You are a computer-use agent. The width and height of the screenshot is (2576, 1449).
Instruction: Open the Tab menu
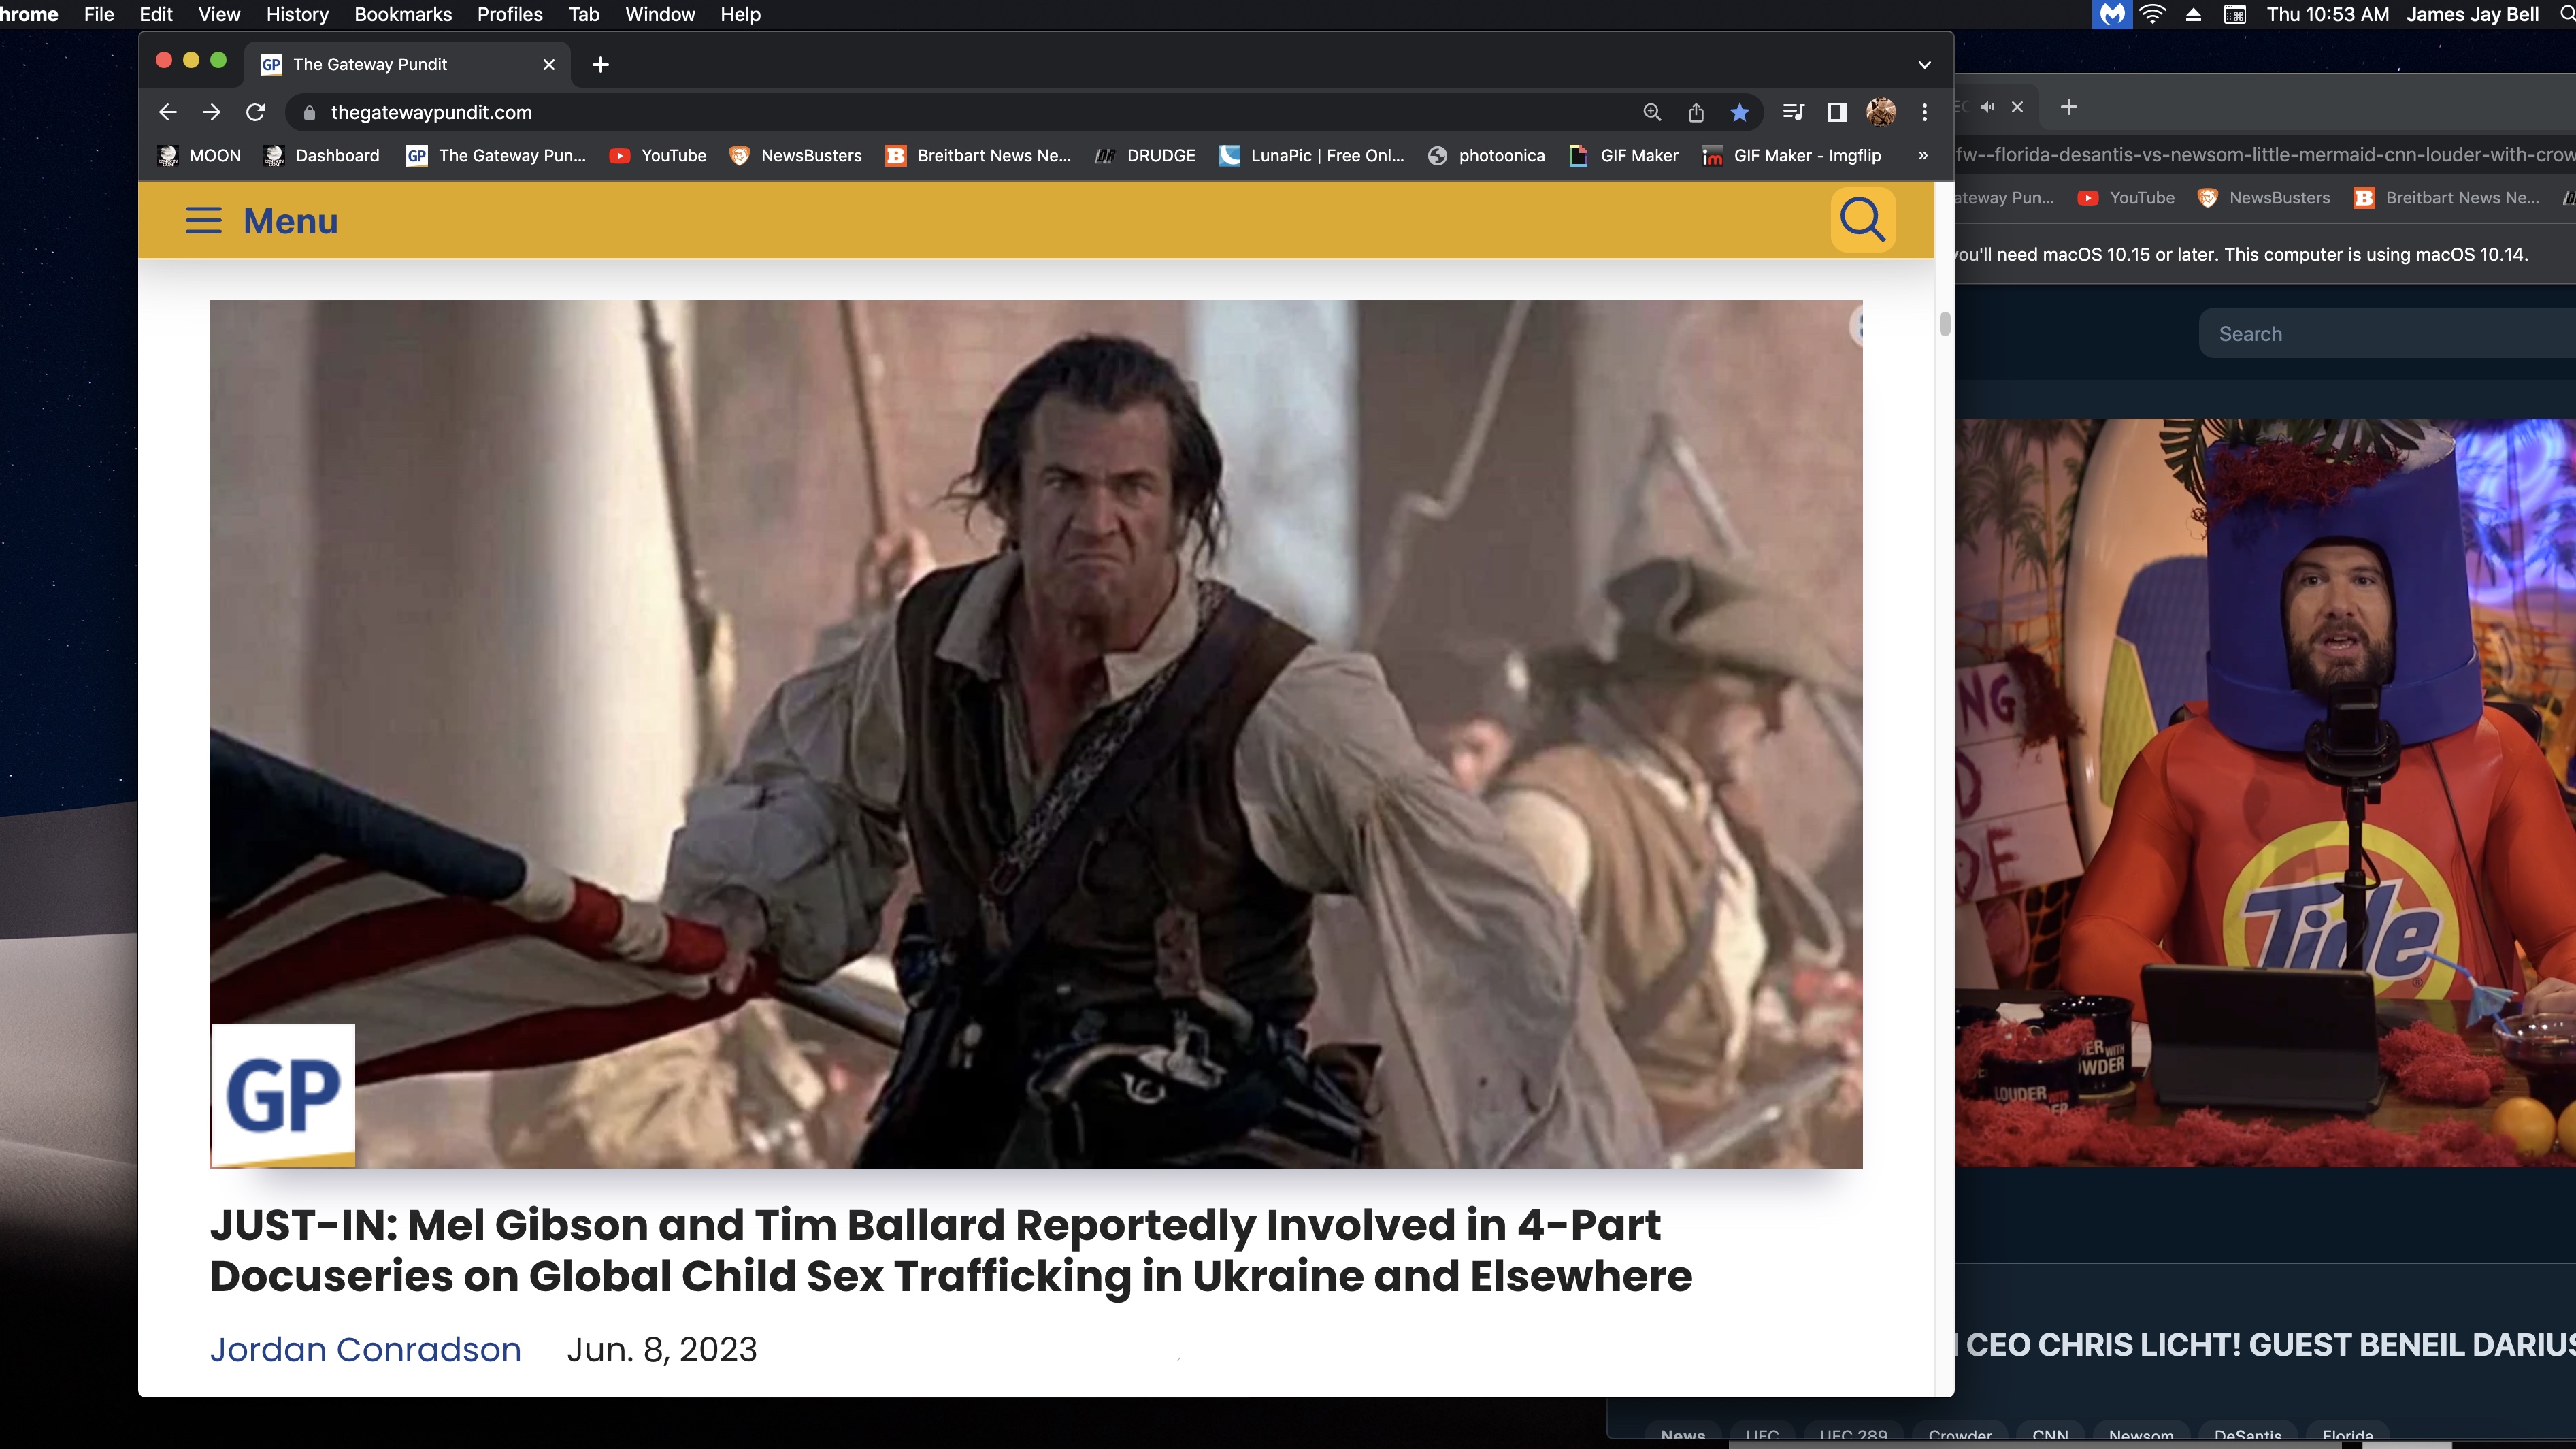coord(584,14)
